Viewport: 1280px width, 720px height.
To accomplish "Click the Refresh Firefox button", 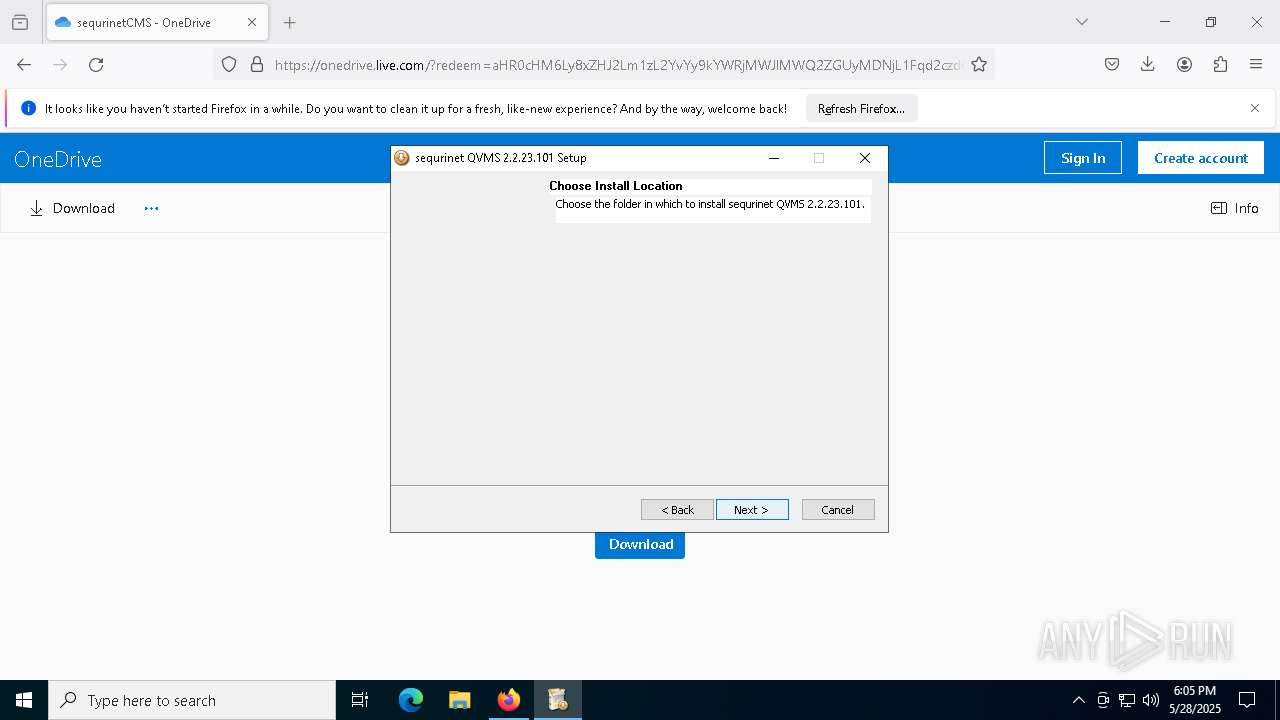I will click(x=861, y=108).
